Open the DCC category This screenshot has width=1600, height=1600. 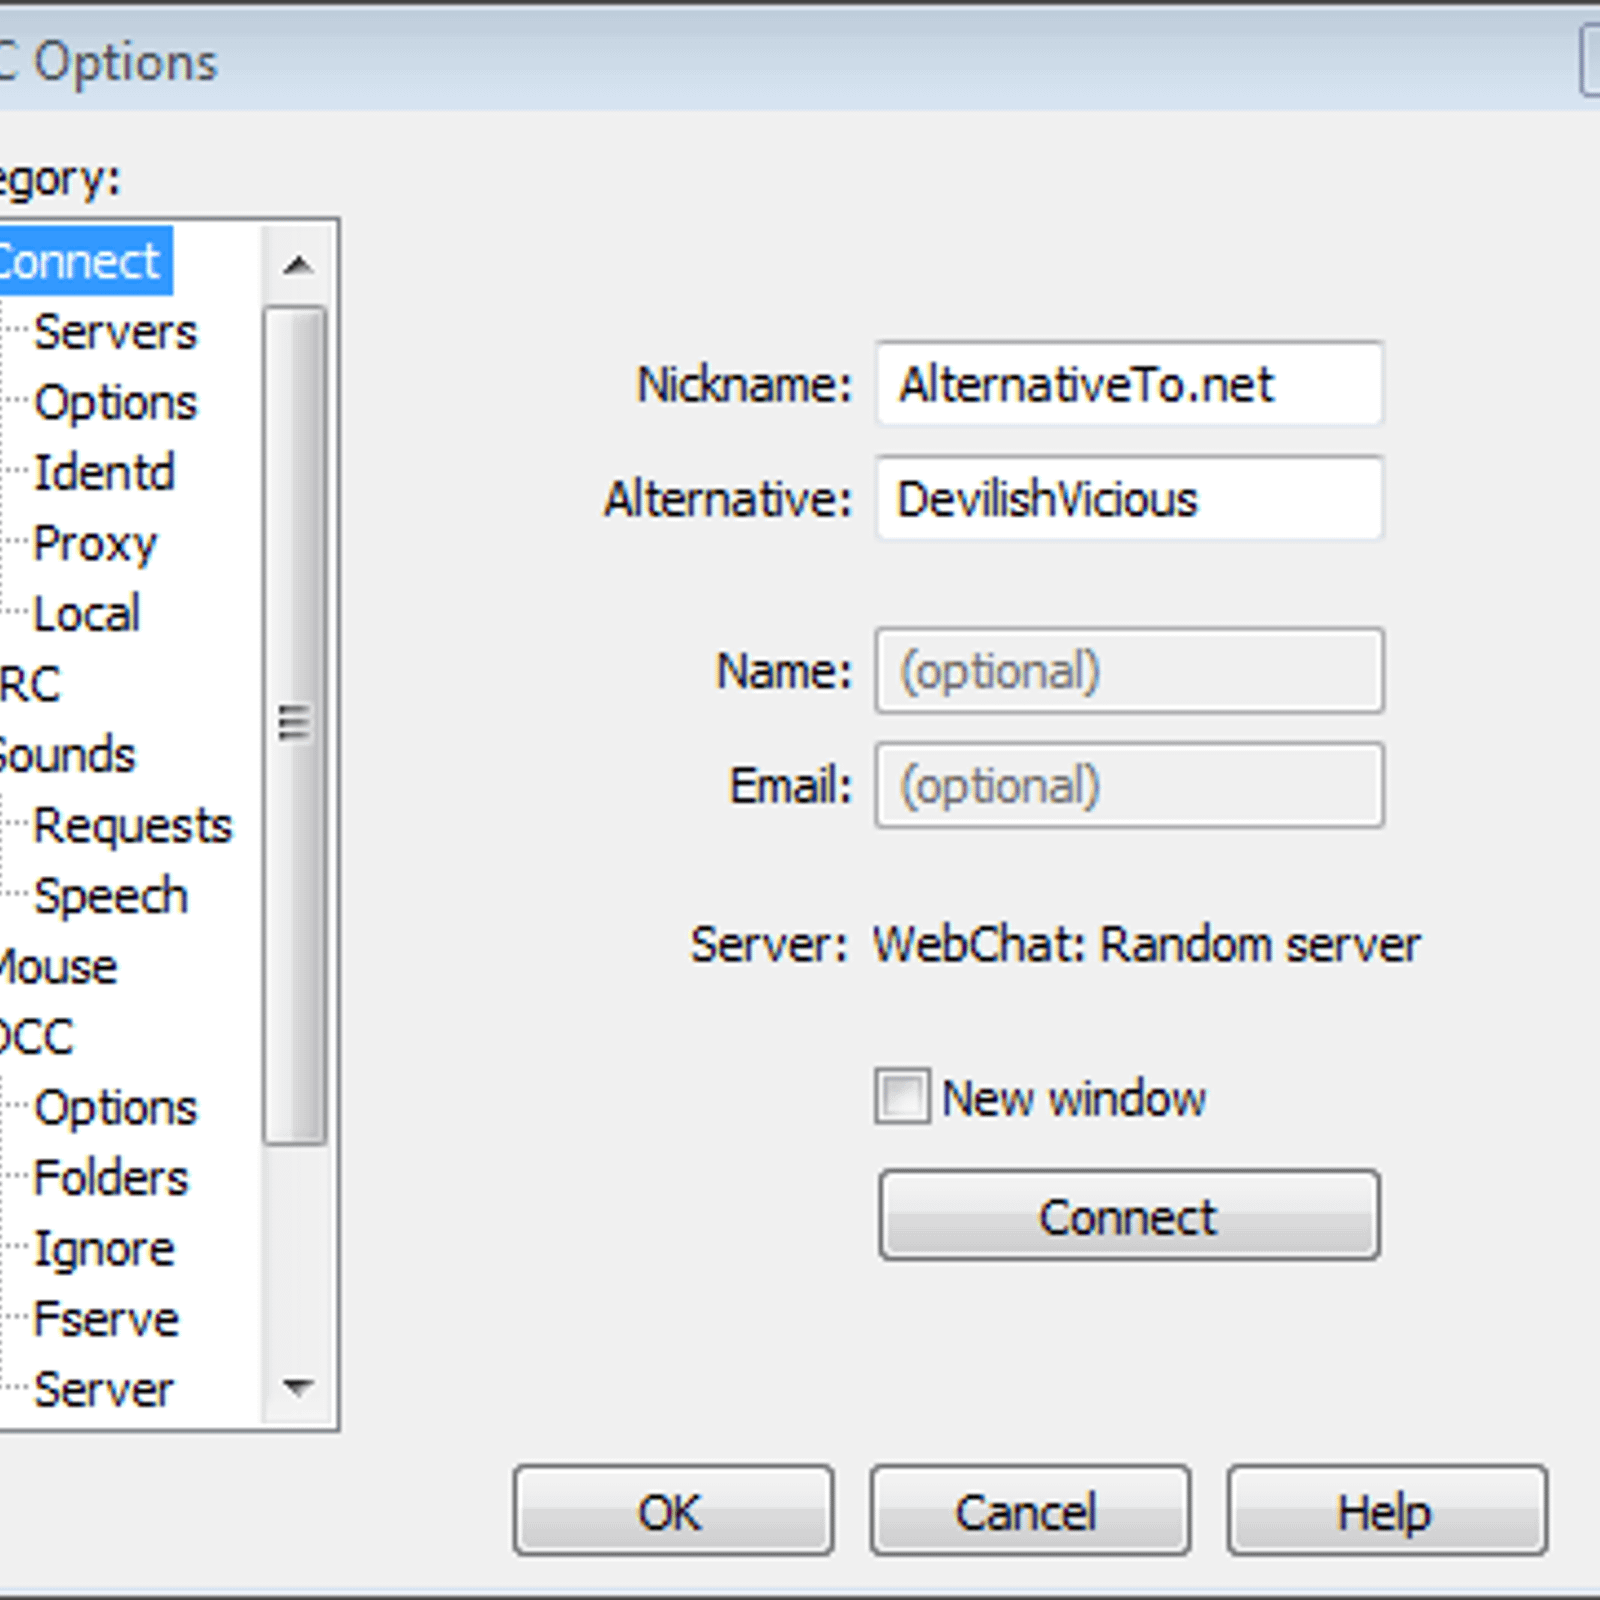coord(37,1037)
